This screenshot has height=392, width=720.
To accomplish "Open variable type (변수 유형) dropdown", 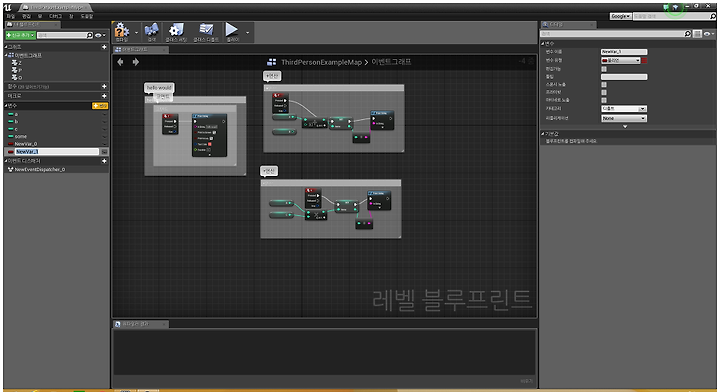I will (621, 61).
